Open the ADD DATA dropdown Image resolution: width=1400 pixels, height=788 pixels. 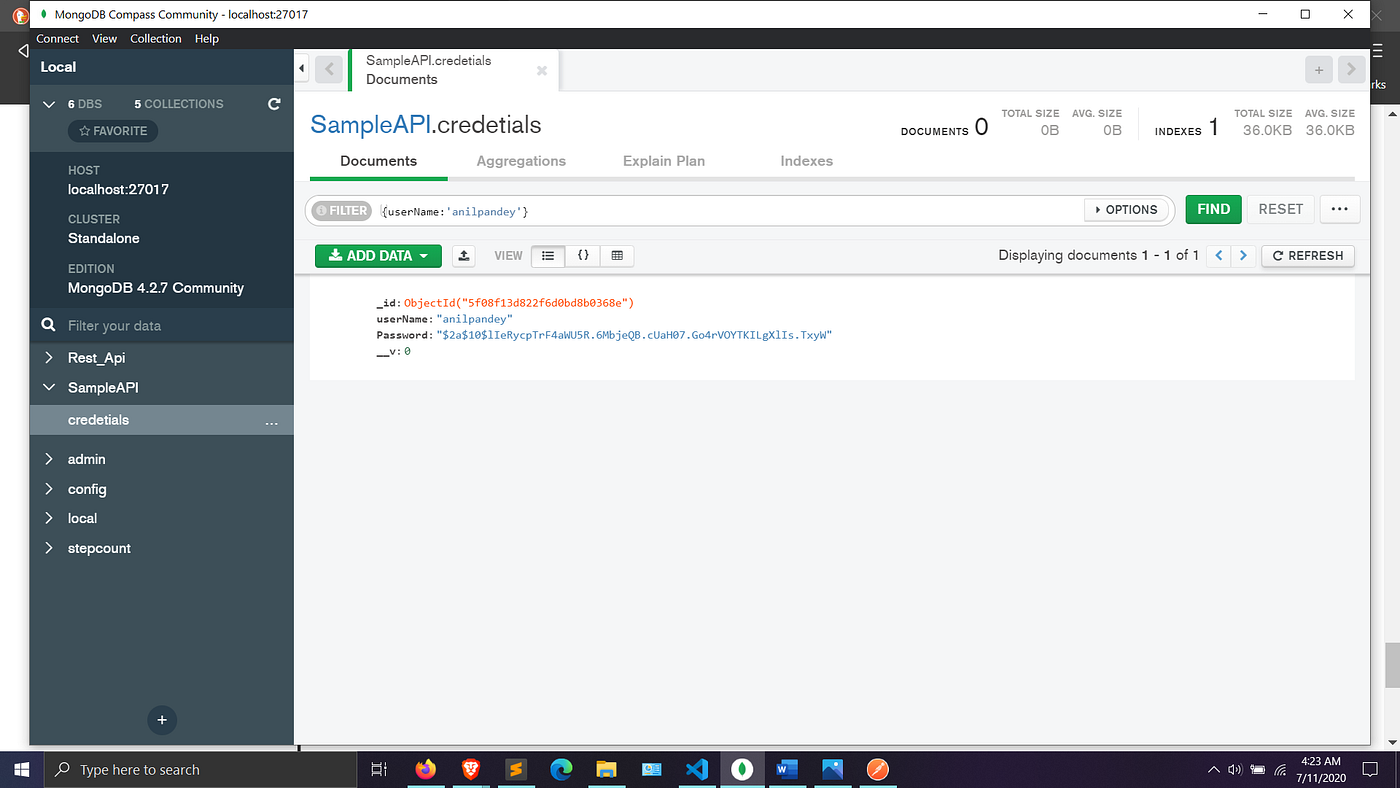point(378,256)
